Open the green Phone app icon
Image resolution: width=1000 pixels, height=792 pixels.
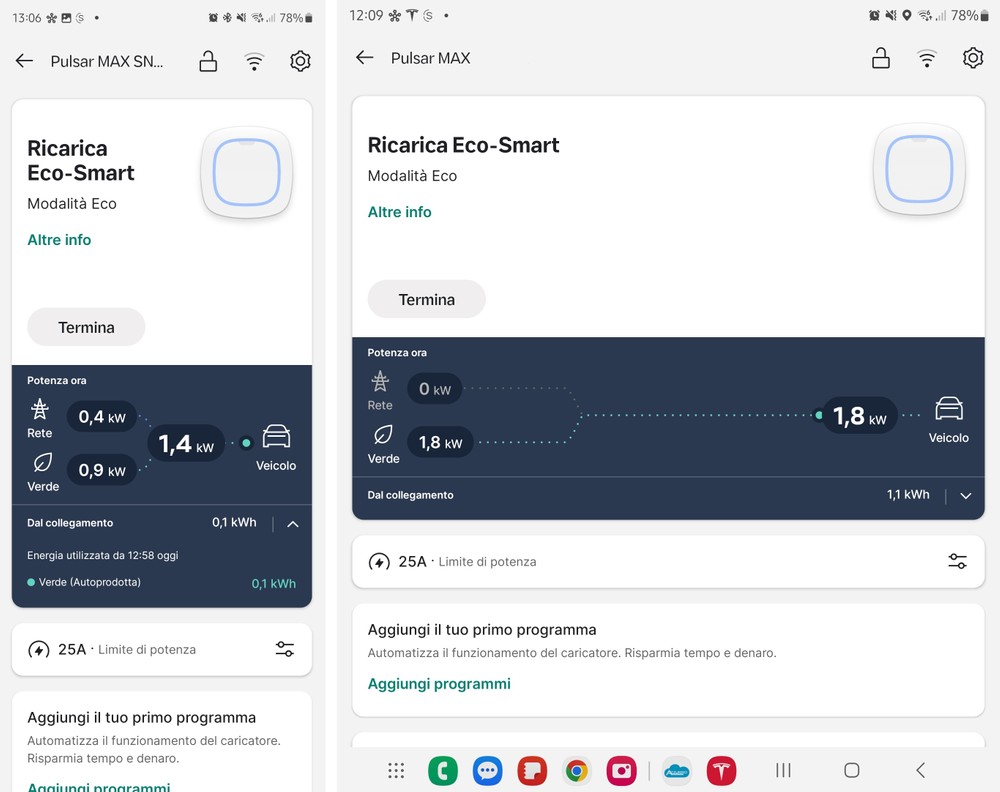coord(442,770)
